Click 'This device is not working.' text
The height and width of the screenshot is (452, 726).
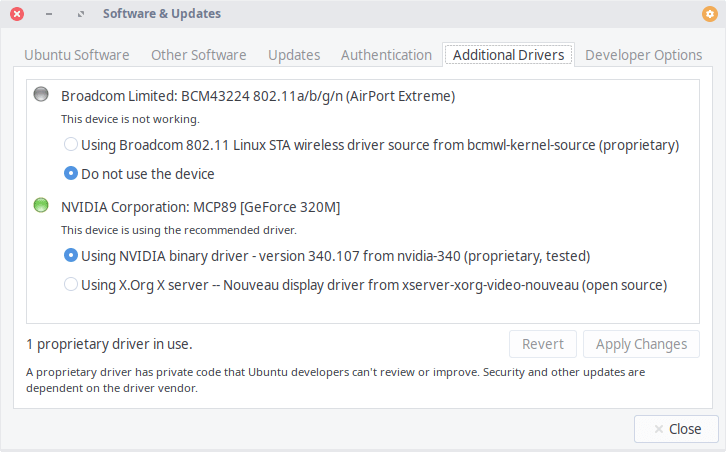130,119
